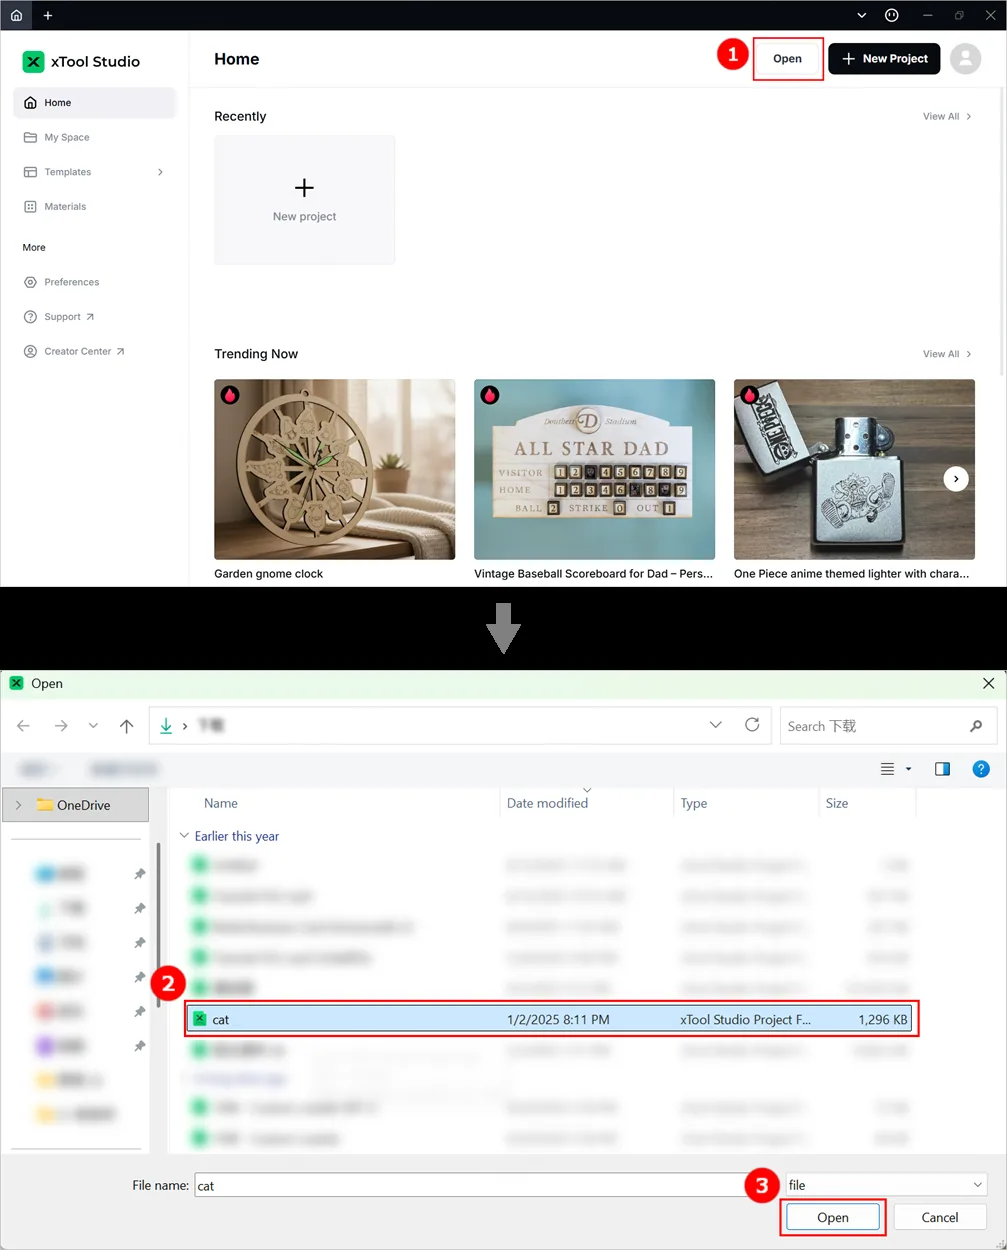Click Cancel in the file dialog
Image resolution: width=1007 pixels, height=1250 pixels.
click(940, 1217)
